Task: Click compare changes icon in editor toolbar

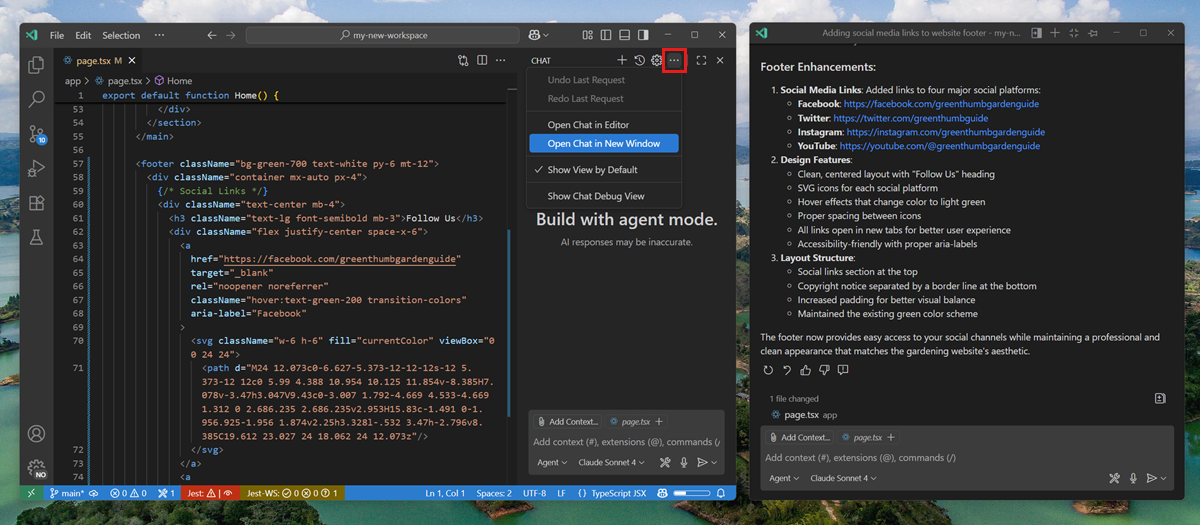Action: click(x=464, y=60)
